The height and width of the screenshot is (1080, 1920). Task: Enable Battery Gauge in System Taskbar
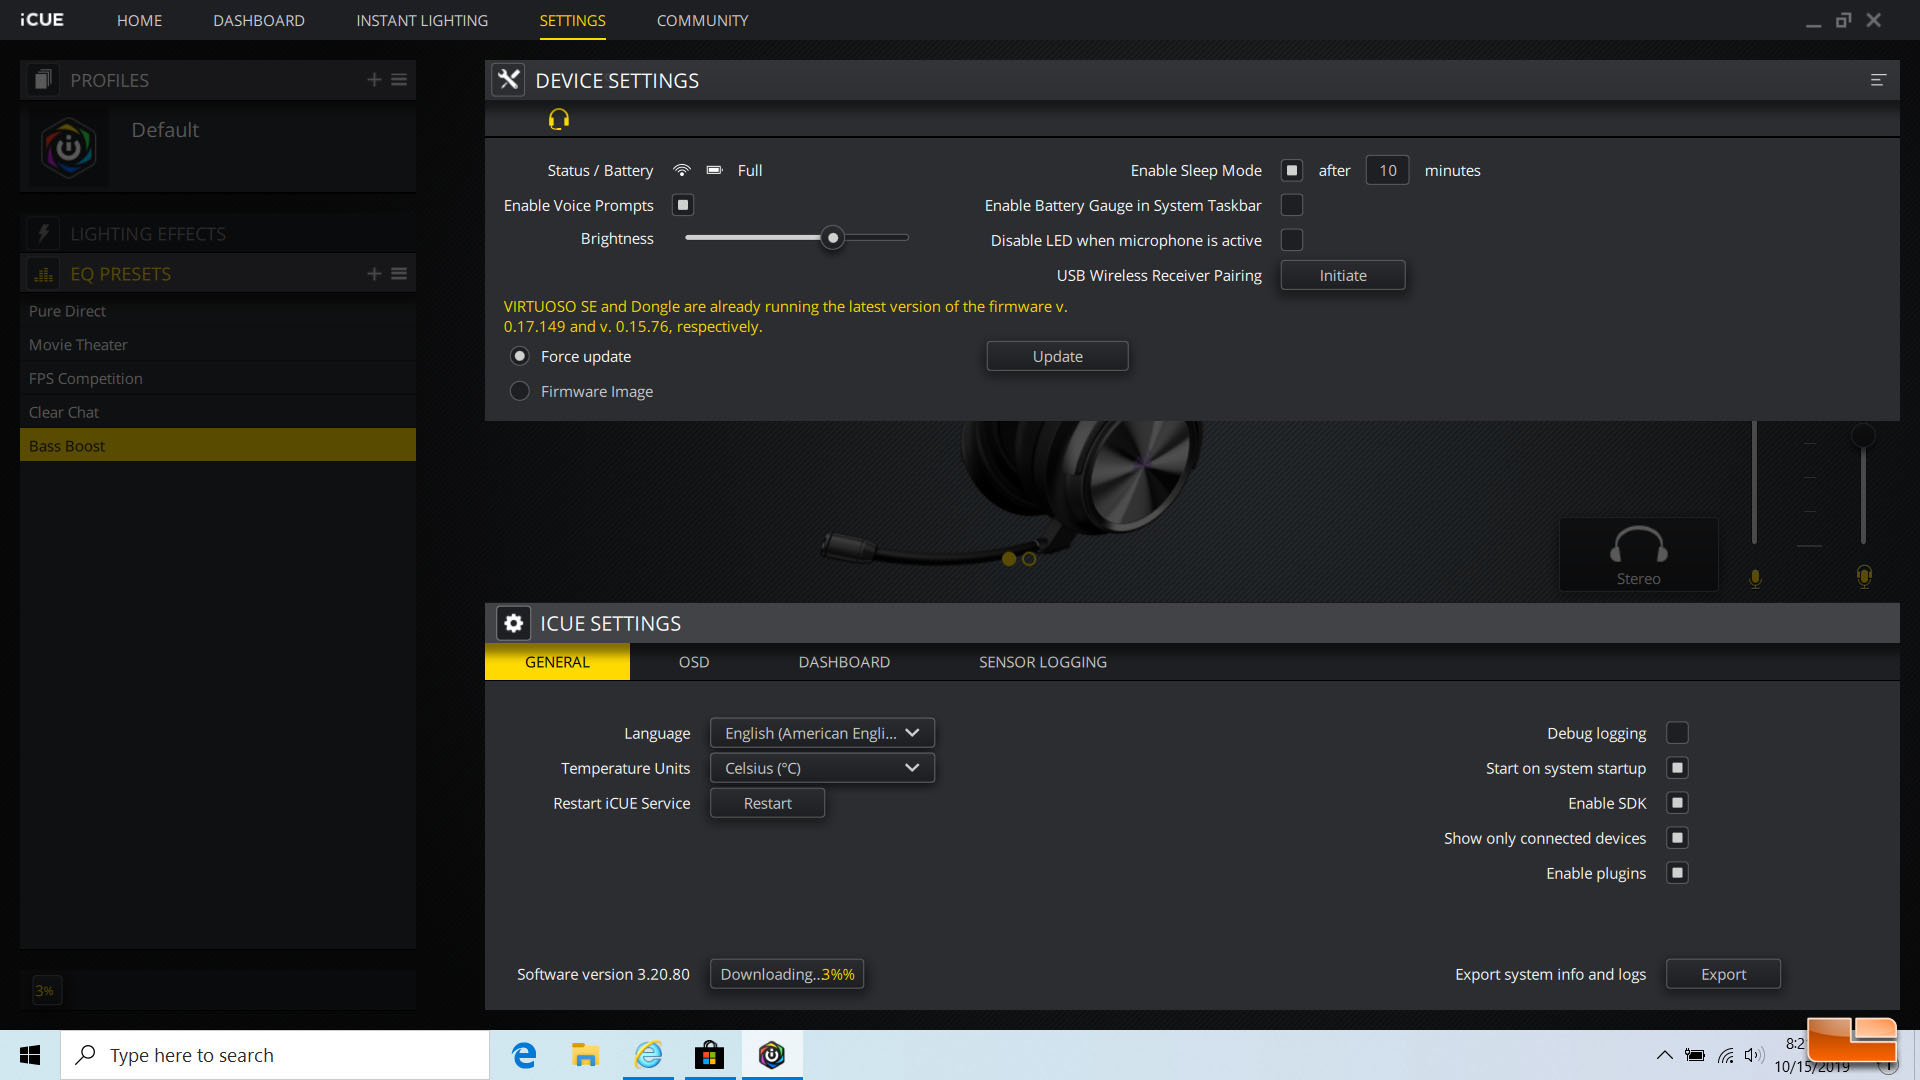tap(1292, 205)
